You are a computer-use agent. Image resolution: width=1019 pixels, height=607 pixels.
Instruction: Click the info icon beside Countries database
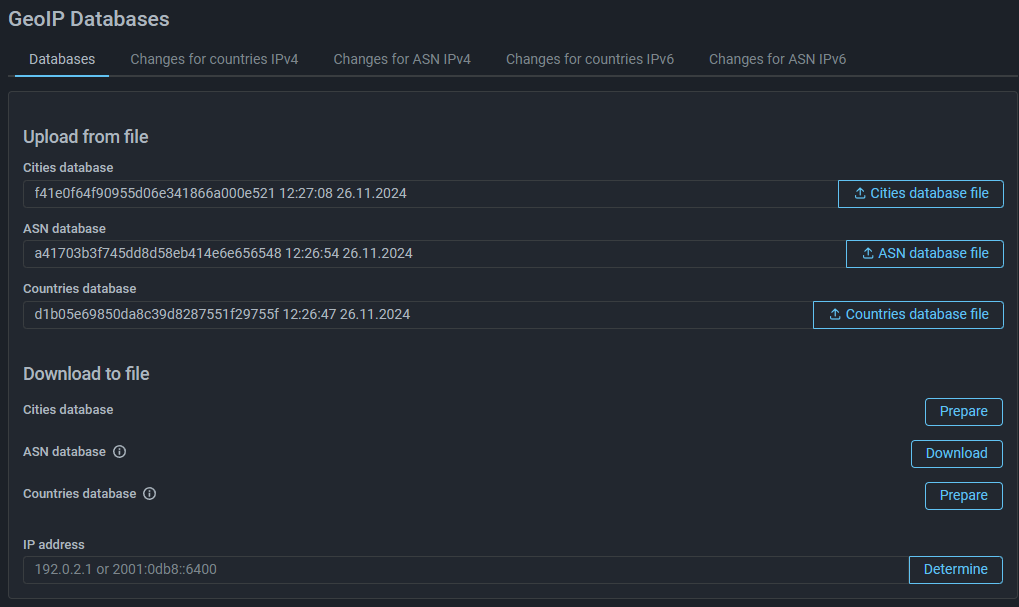[150, 494]
